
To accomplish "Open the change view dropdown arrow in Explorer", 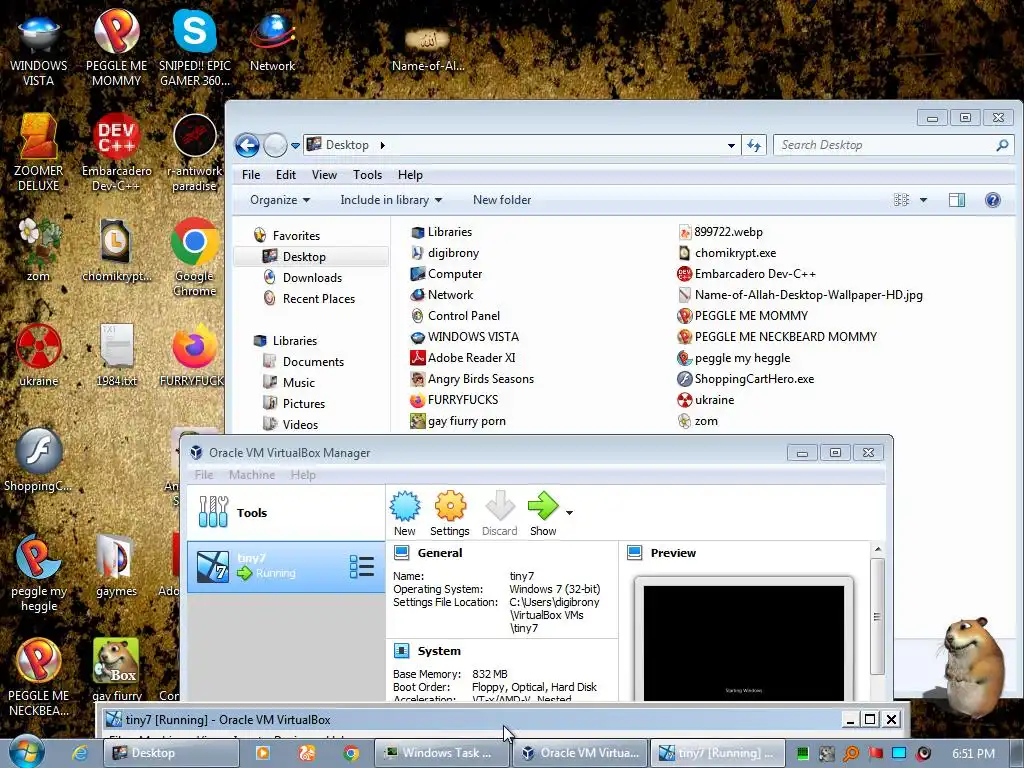I will [923, 200].
